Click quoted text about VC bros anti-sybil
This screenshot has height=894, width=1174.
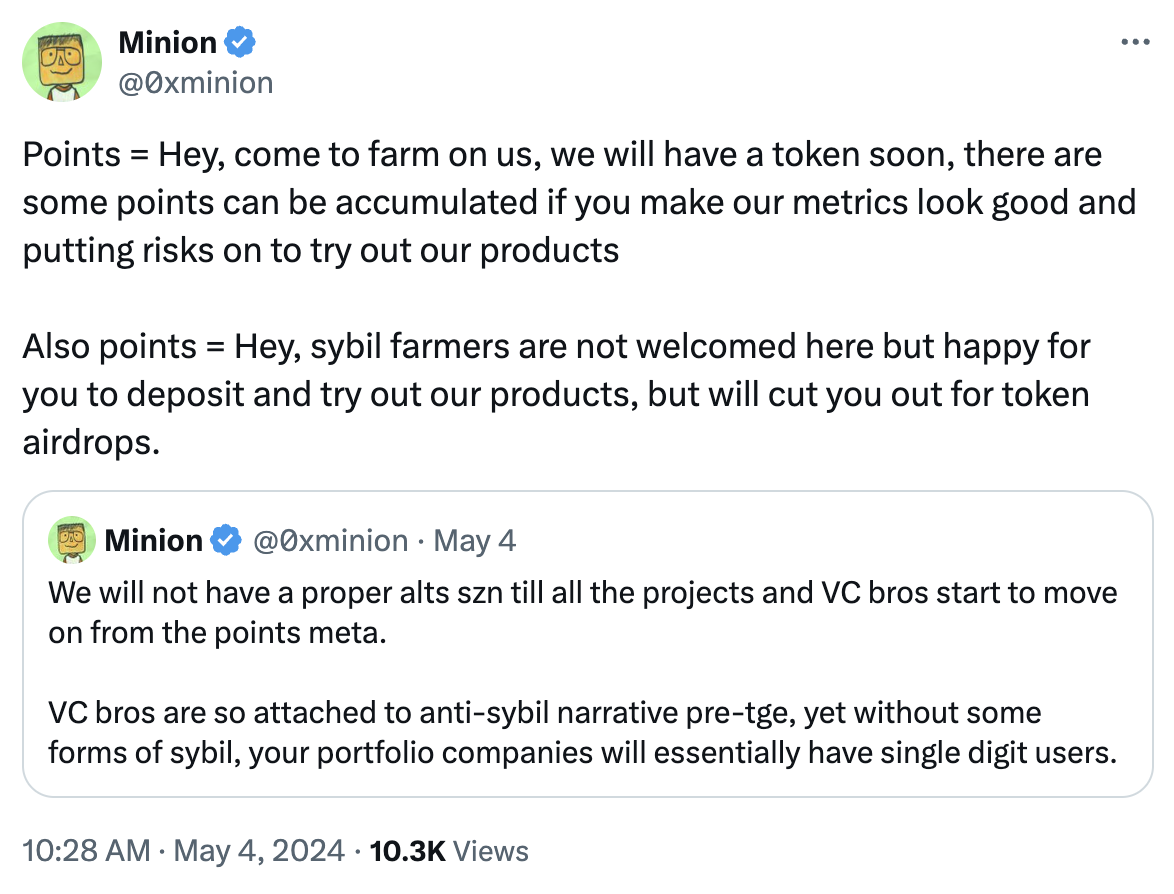(583, 733)
